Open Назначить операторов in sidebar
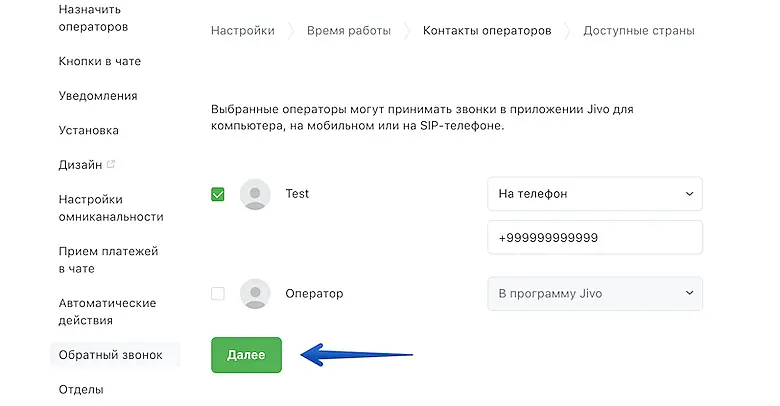This screenshot has width=780, height=406. click(x=94, y=17)
